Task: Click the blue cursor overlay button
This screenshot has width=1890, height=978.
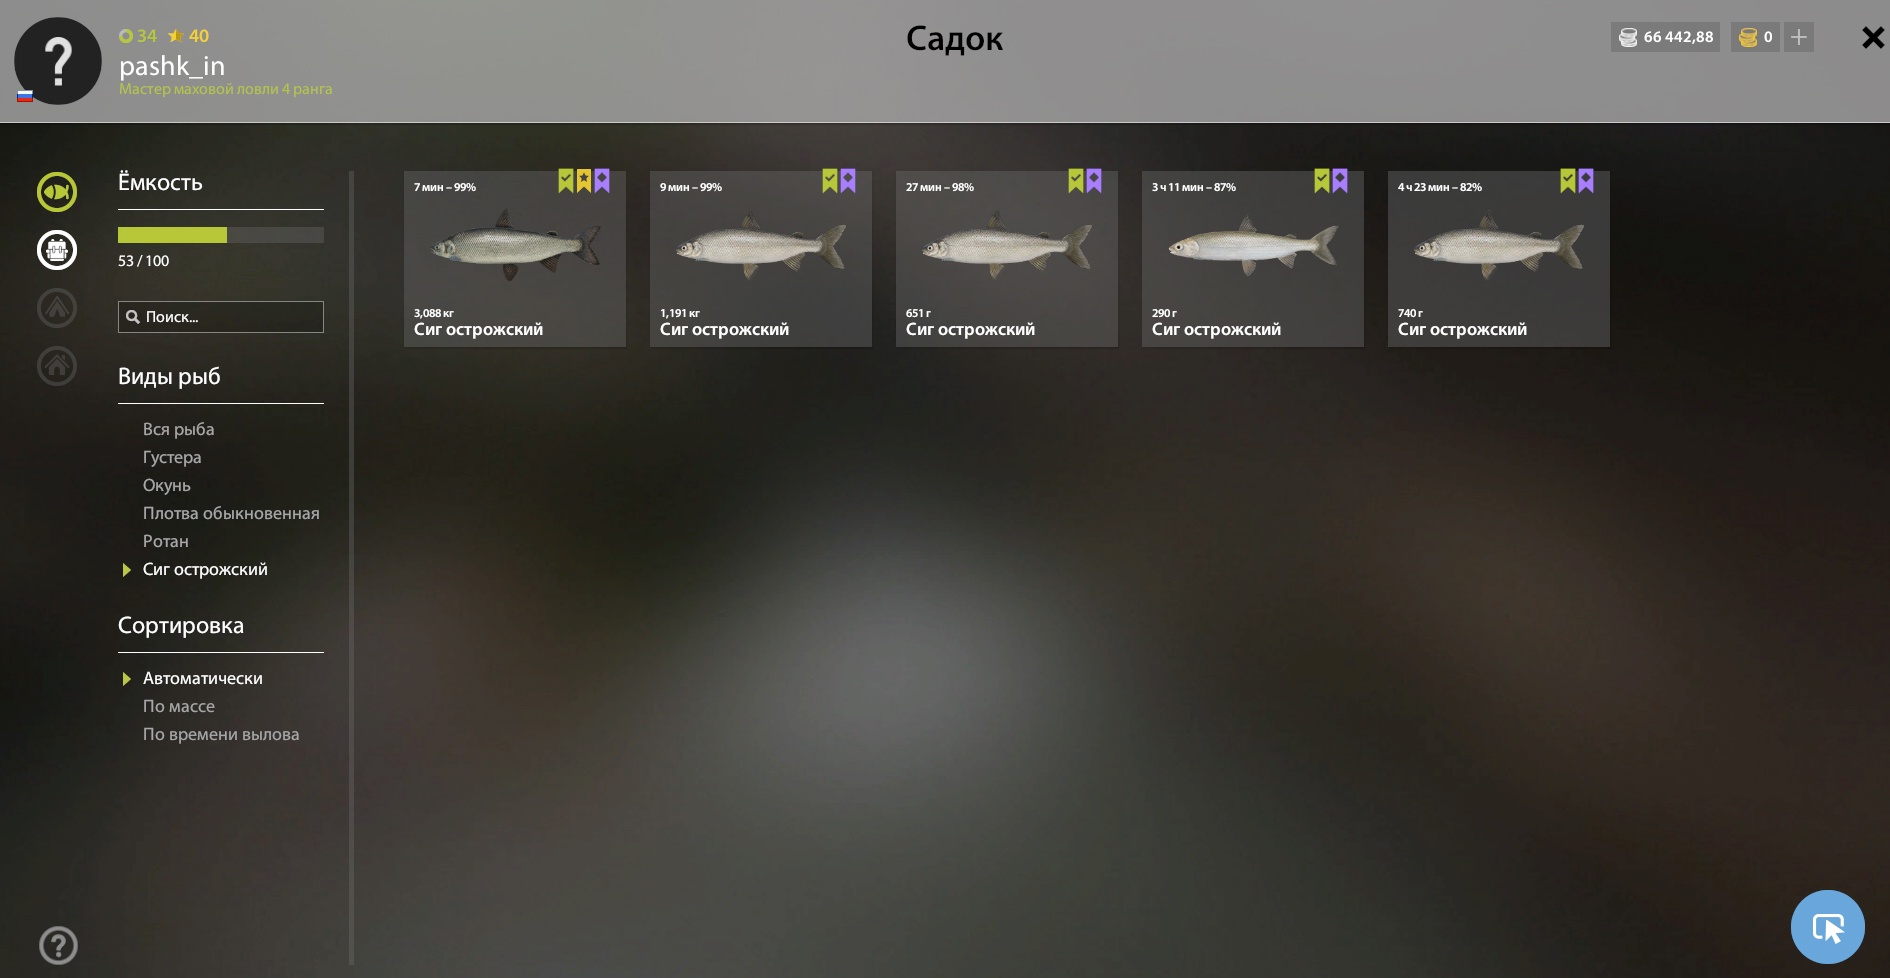Action: tap(1827, 927)
